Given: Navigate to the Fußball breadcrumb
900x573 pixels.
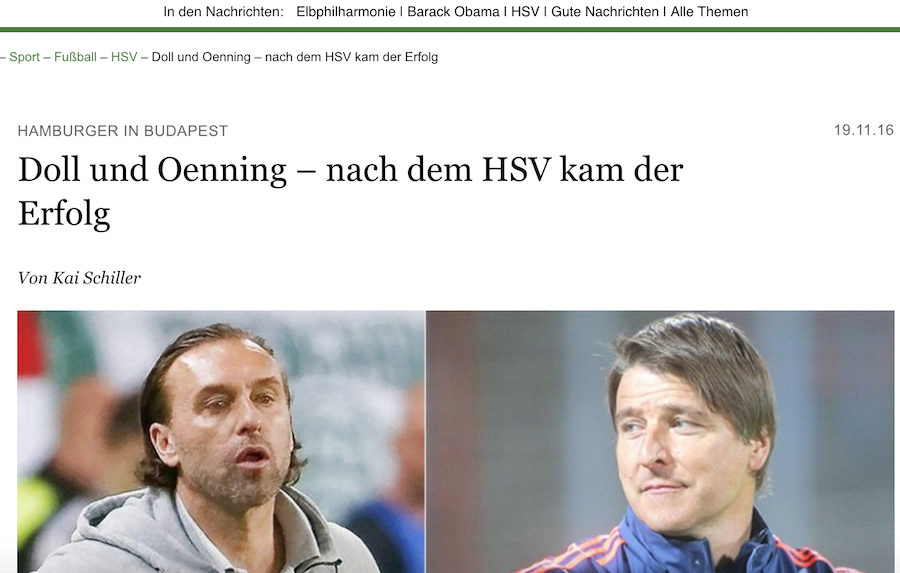Looking at the screenshot, I should click(x=75, y=57).
